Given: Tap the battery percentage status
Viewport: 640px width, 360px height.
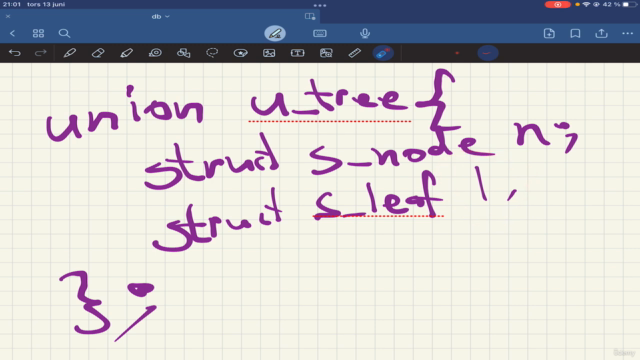Looking at the screenshot, I should click(x=611, y=4).
